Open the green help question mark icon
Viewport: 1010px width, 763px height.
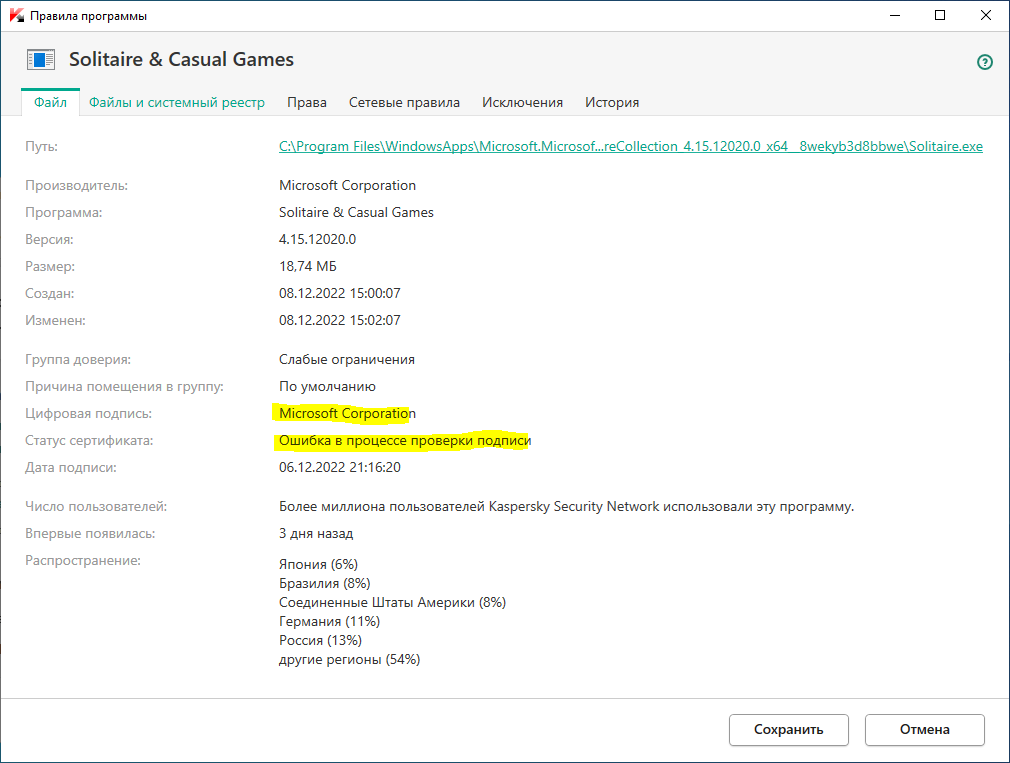coord(984,62)
